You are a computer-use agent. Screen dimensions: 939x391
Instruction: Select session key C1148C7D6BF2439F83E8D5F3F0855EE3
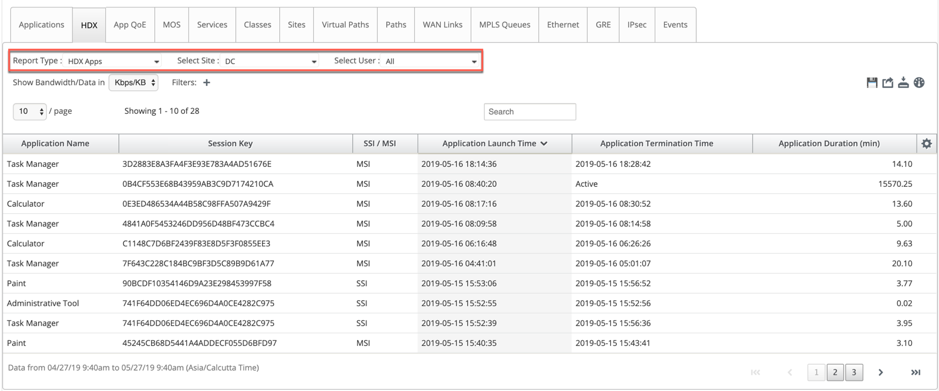(196, 244)
